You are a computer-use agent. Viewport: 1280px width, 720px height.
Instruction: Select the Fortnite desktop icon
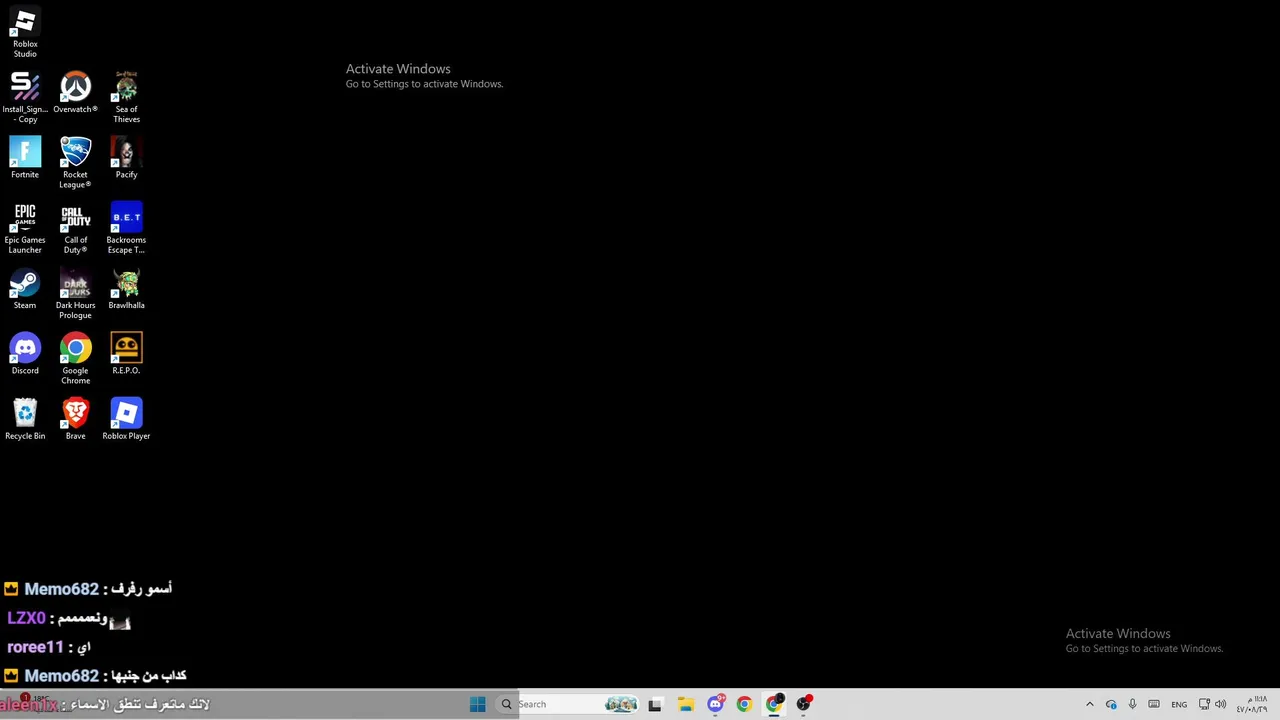coord(25,158)
